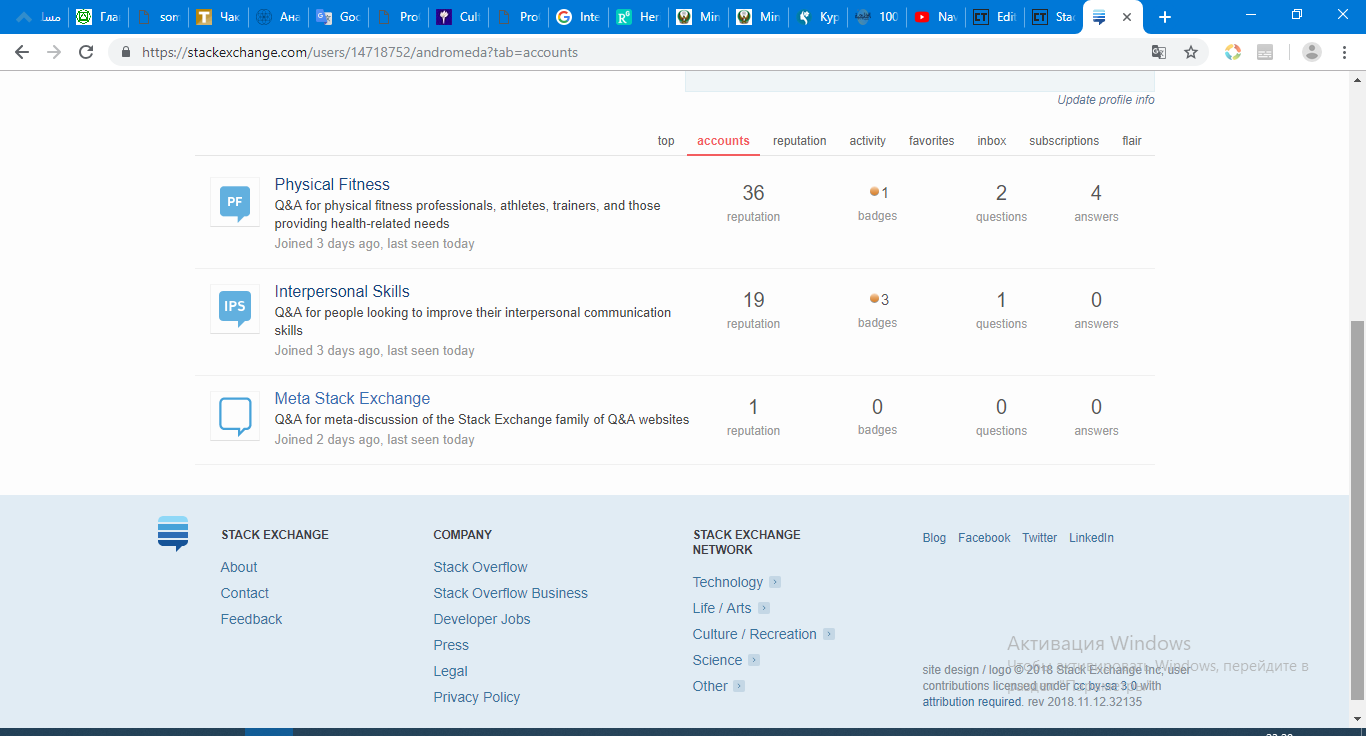
Task: Expand the Other category arrow
Action: coord(739,686)
